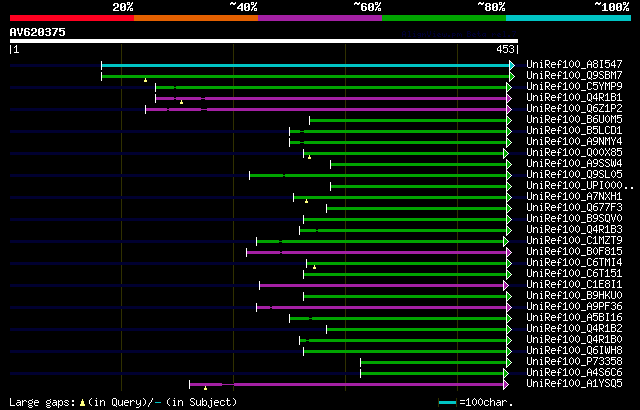This screenshot has height=410, width=640.
Task: Click the cyan alignment bar for A8I547
Action: tap(308, 65)
